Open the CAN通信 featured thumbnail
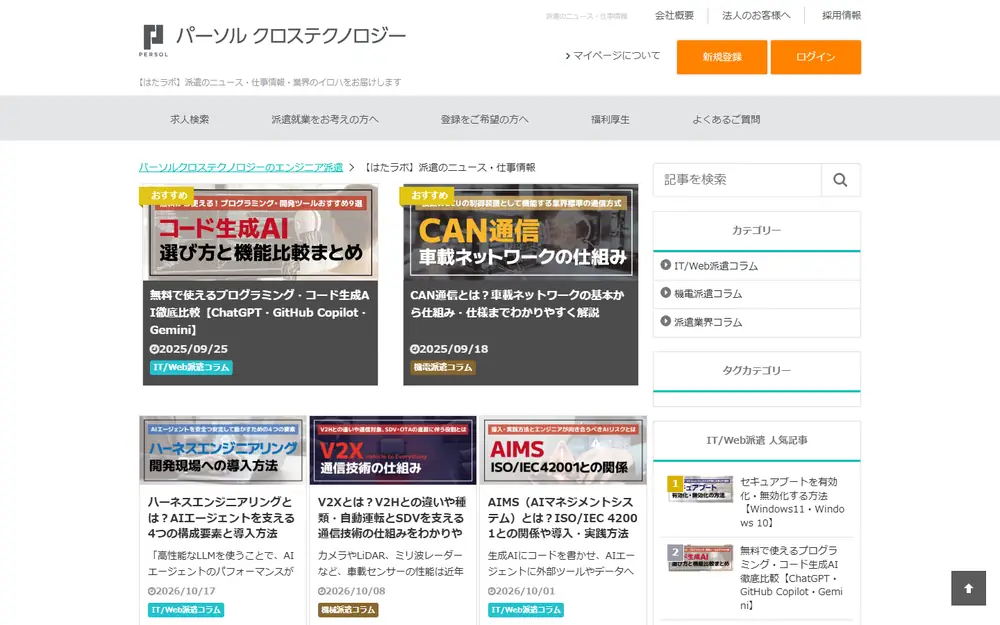 [x=520, y=233]
